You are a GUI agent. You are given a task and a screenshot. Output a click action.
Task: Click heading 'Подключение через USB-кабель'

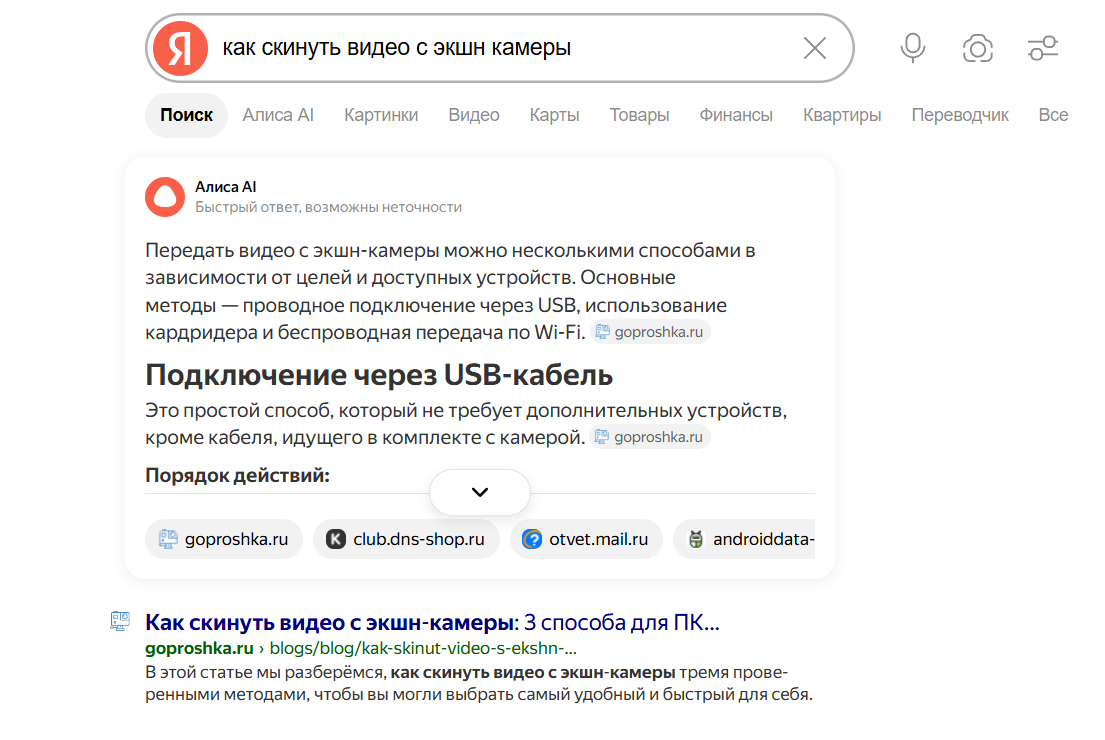(379, 375)
